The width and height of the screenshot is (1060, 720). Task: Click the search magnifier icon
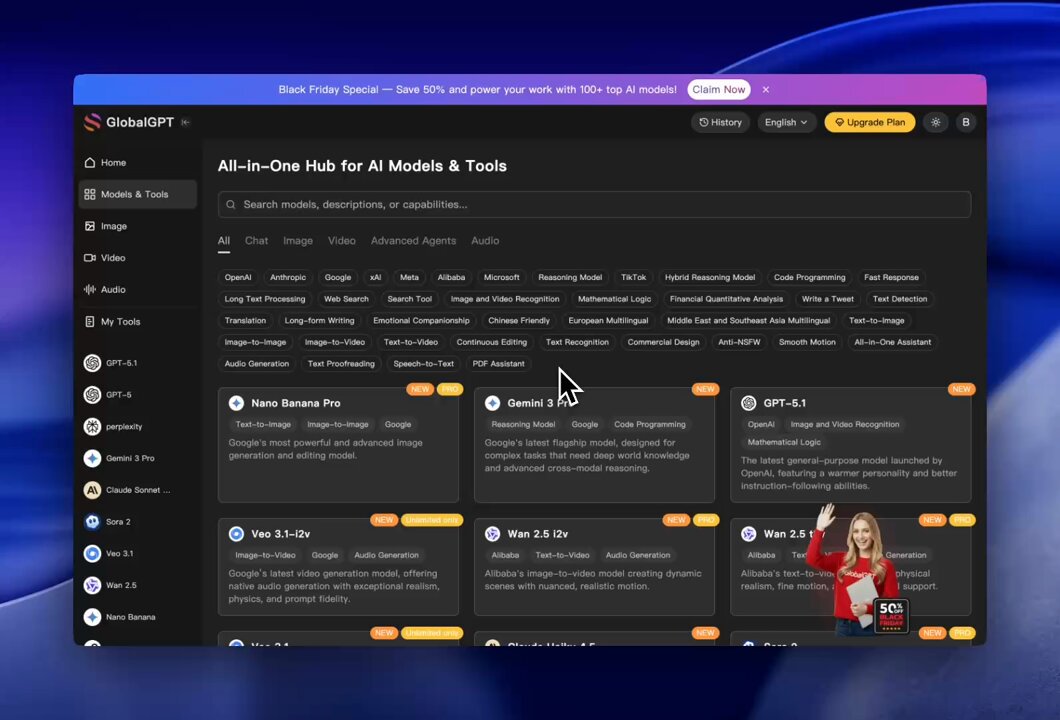(231, 204)
